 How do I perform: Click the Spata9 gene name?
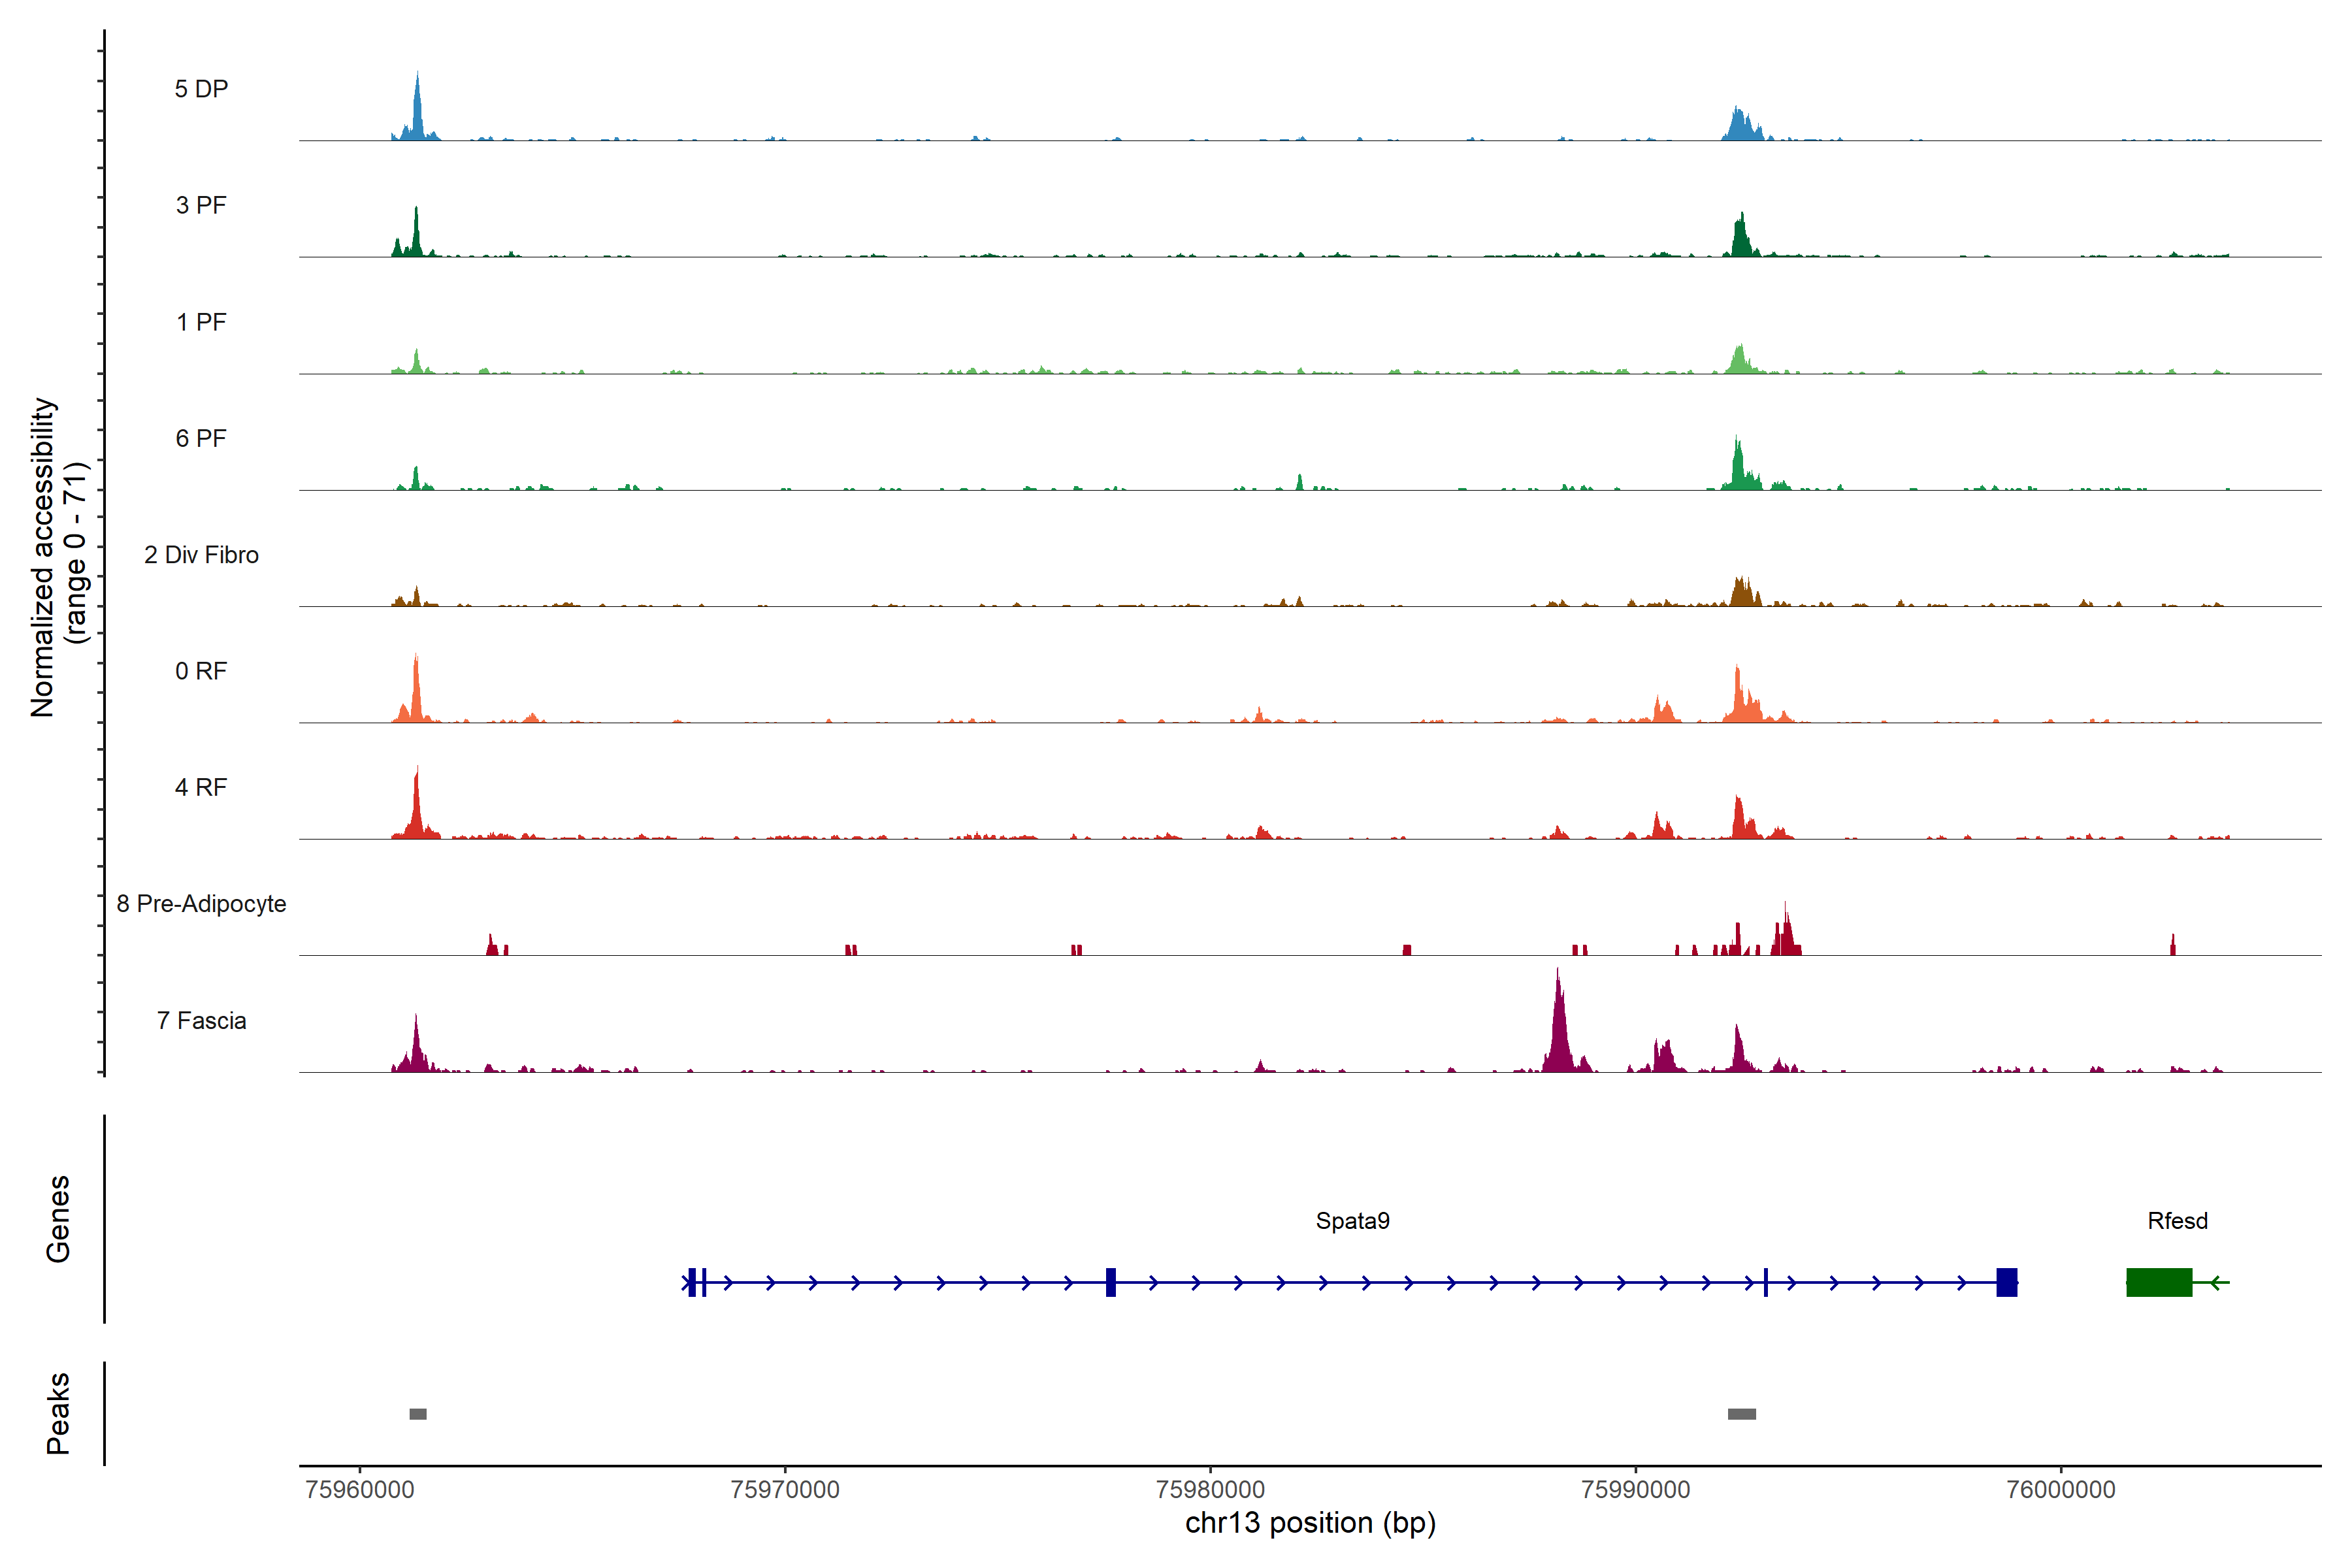point(1352,1220)
